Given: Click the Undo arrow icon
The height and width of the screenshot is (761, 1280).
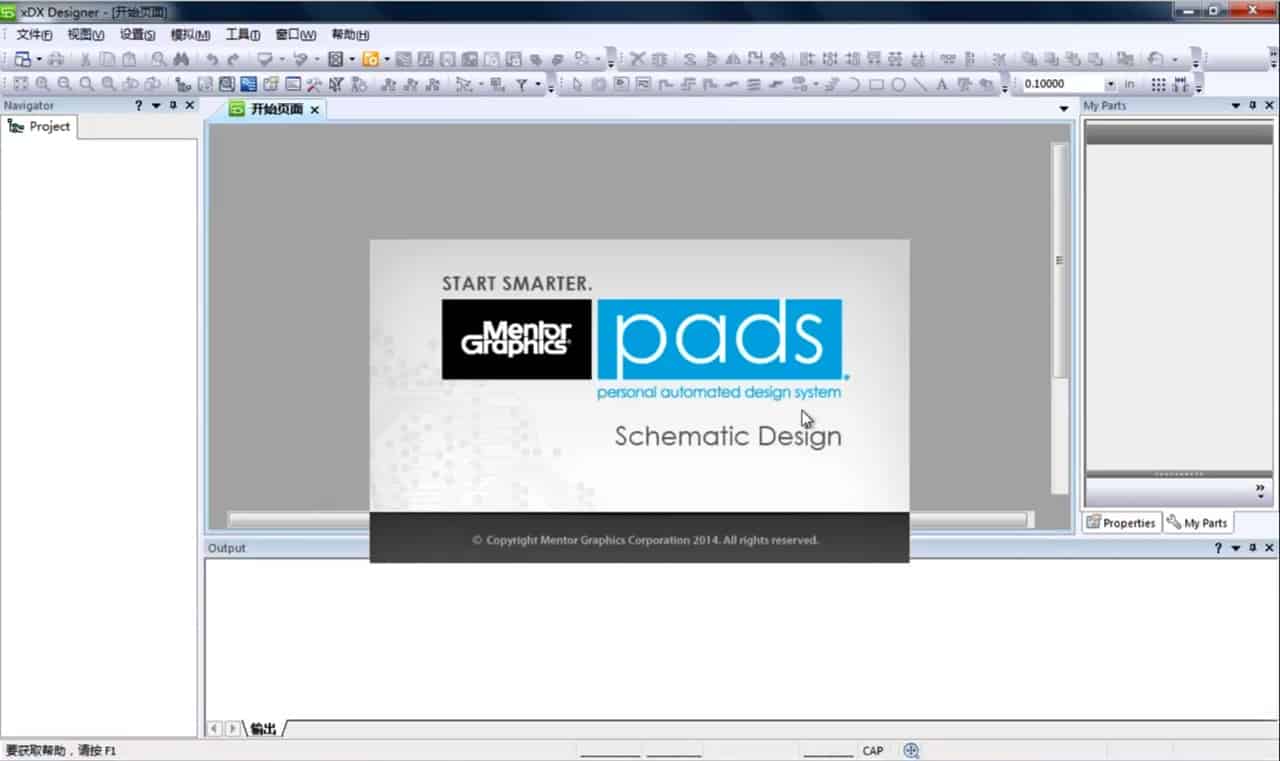Looking at the screenshot, I should (x=212, y=60).
